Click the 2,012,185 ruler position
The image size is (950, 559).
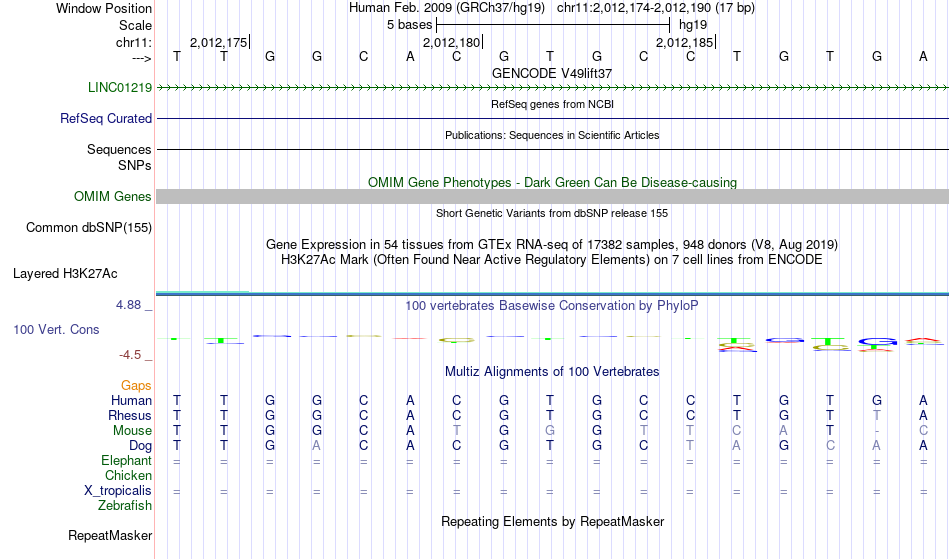coord(685,42)
